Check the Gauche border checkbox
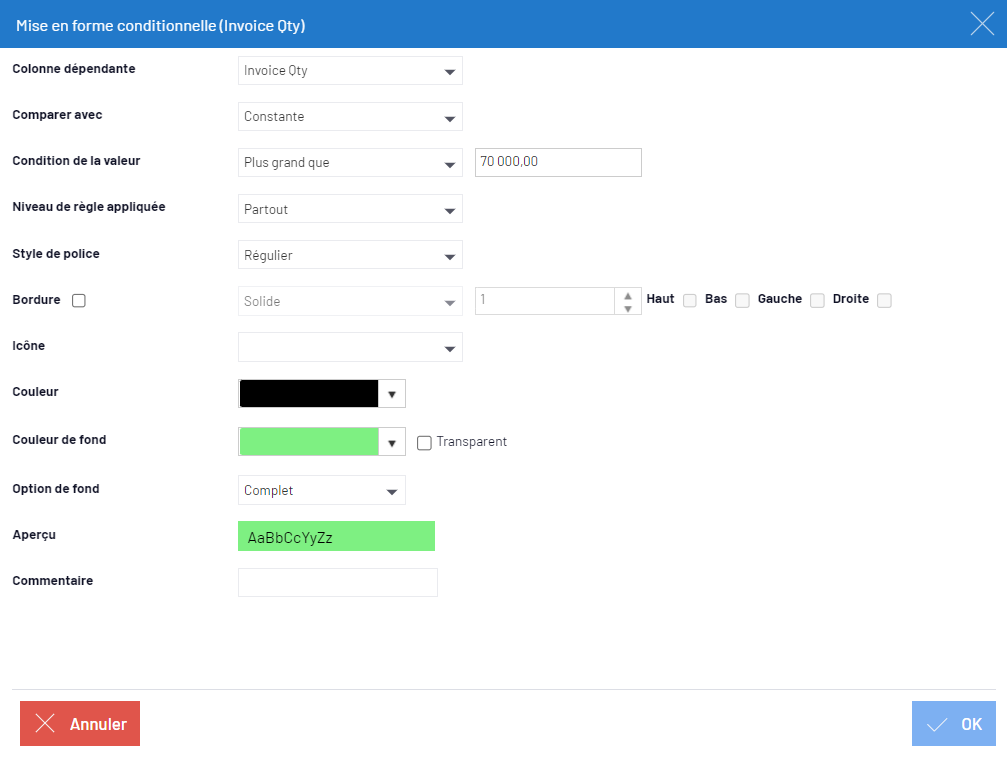This screenshot has height=757, width=1007. tap(817, 300)
